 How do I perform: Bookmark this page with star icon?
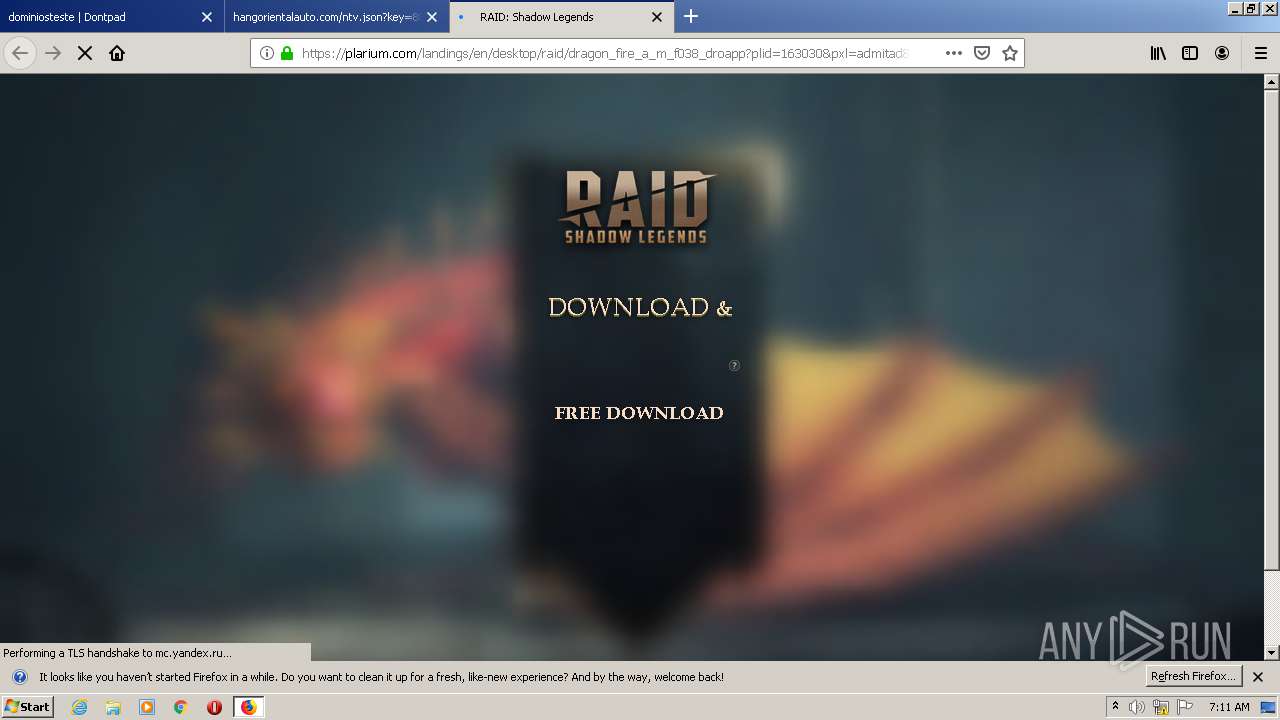[x=1010, y=53]
